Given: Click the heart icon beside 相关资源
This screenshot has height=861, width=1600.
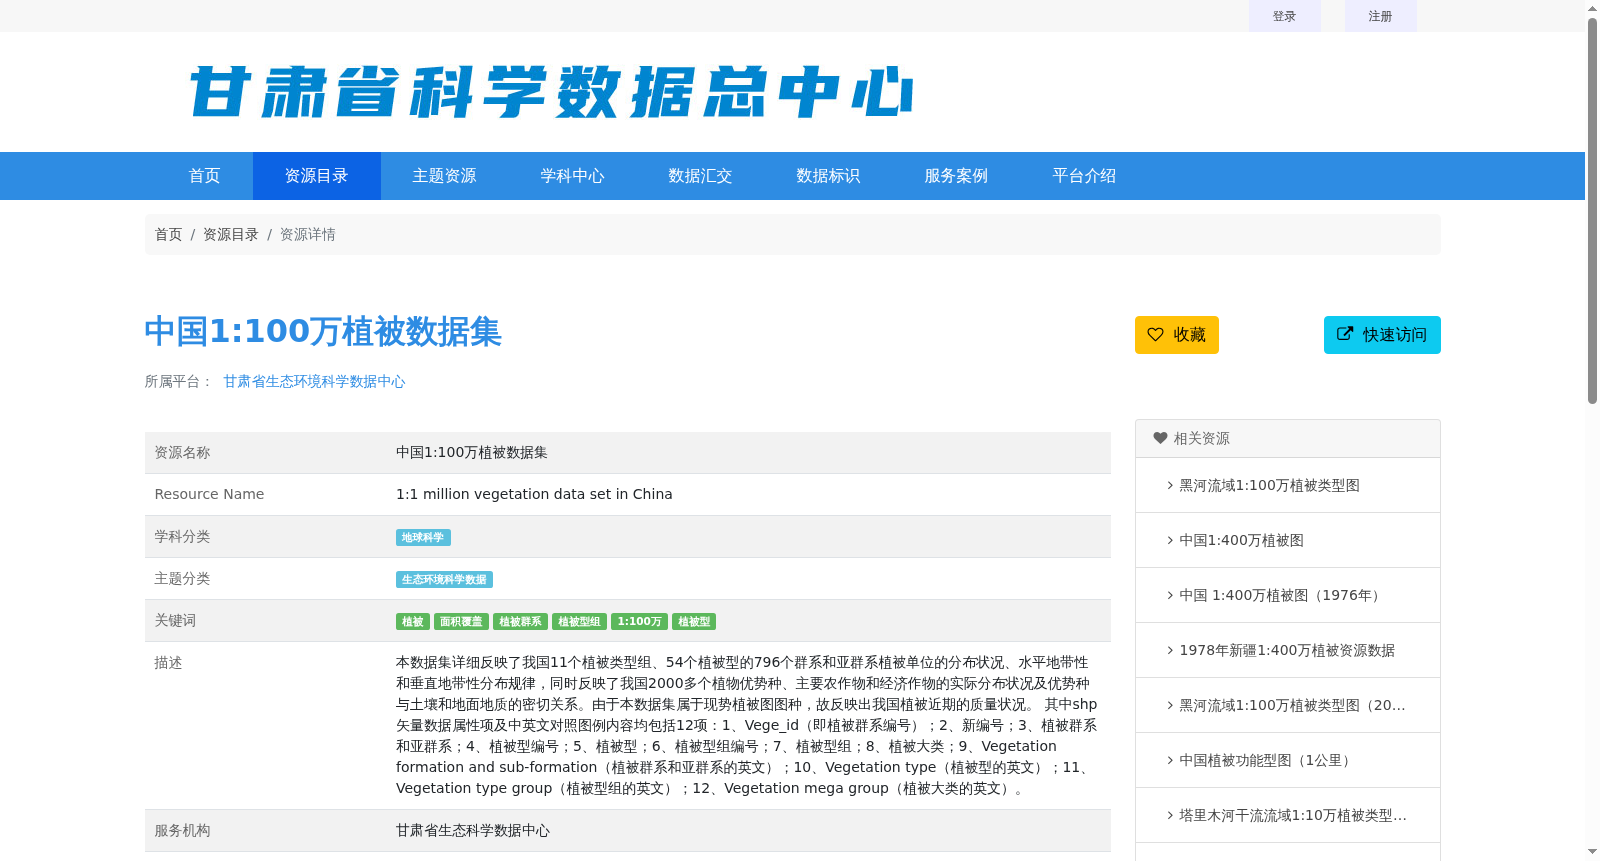Looking at the screenshot, I should coord(1160,438).
